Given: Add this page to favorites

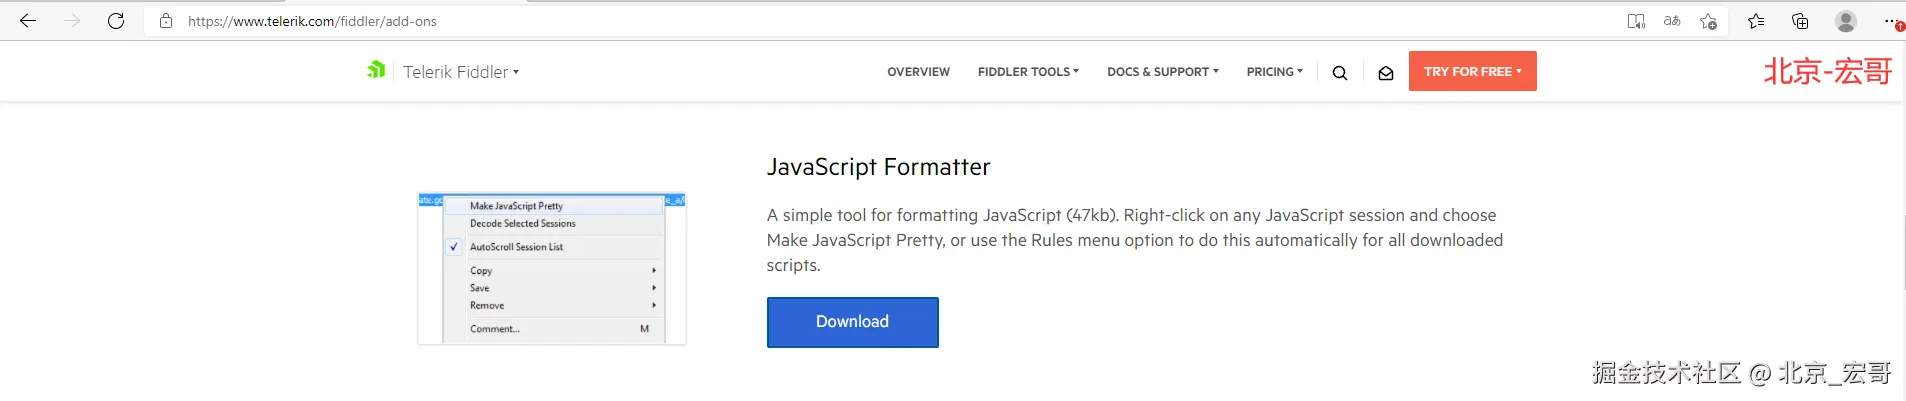Looking at the screenshot, I should pos(1708,21).
